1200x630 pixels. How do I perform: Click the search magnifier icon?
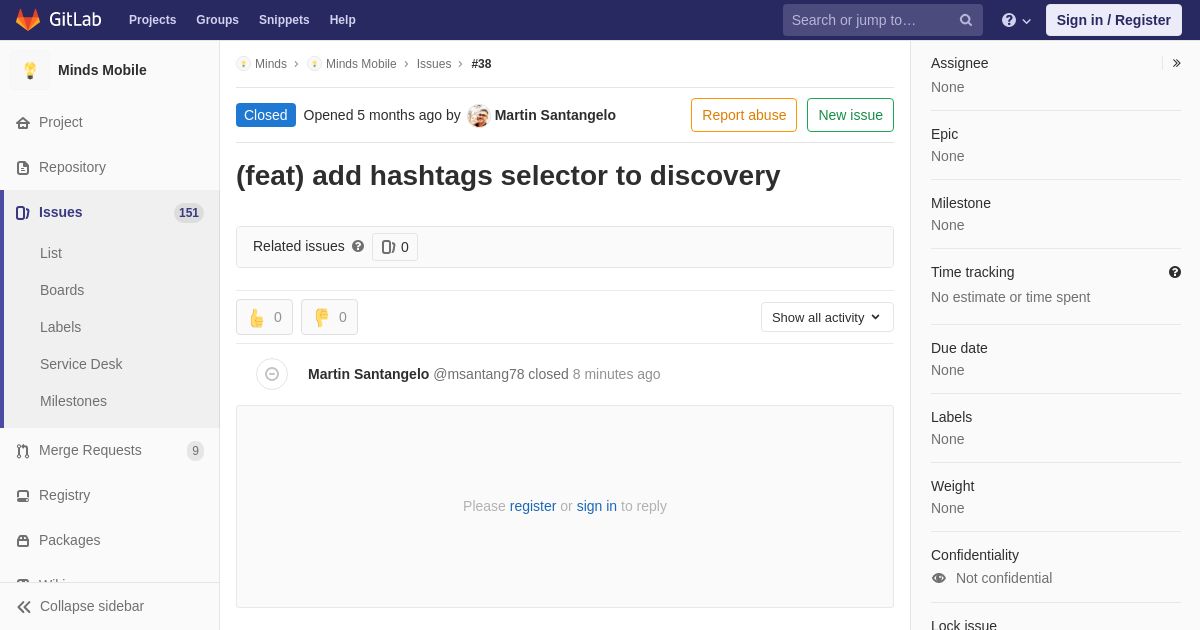(x=965, y=20)
